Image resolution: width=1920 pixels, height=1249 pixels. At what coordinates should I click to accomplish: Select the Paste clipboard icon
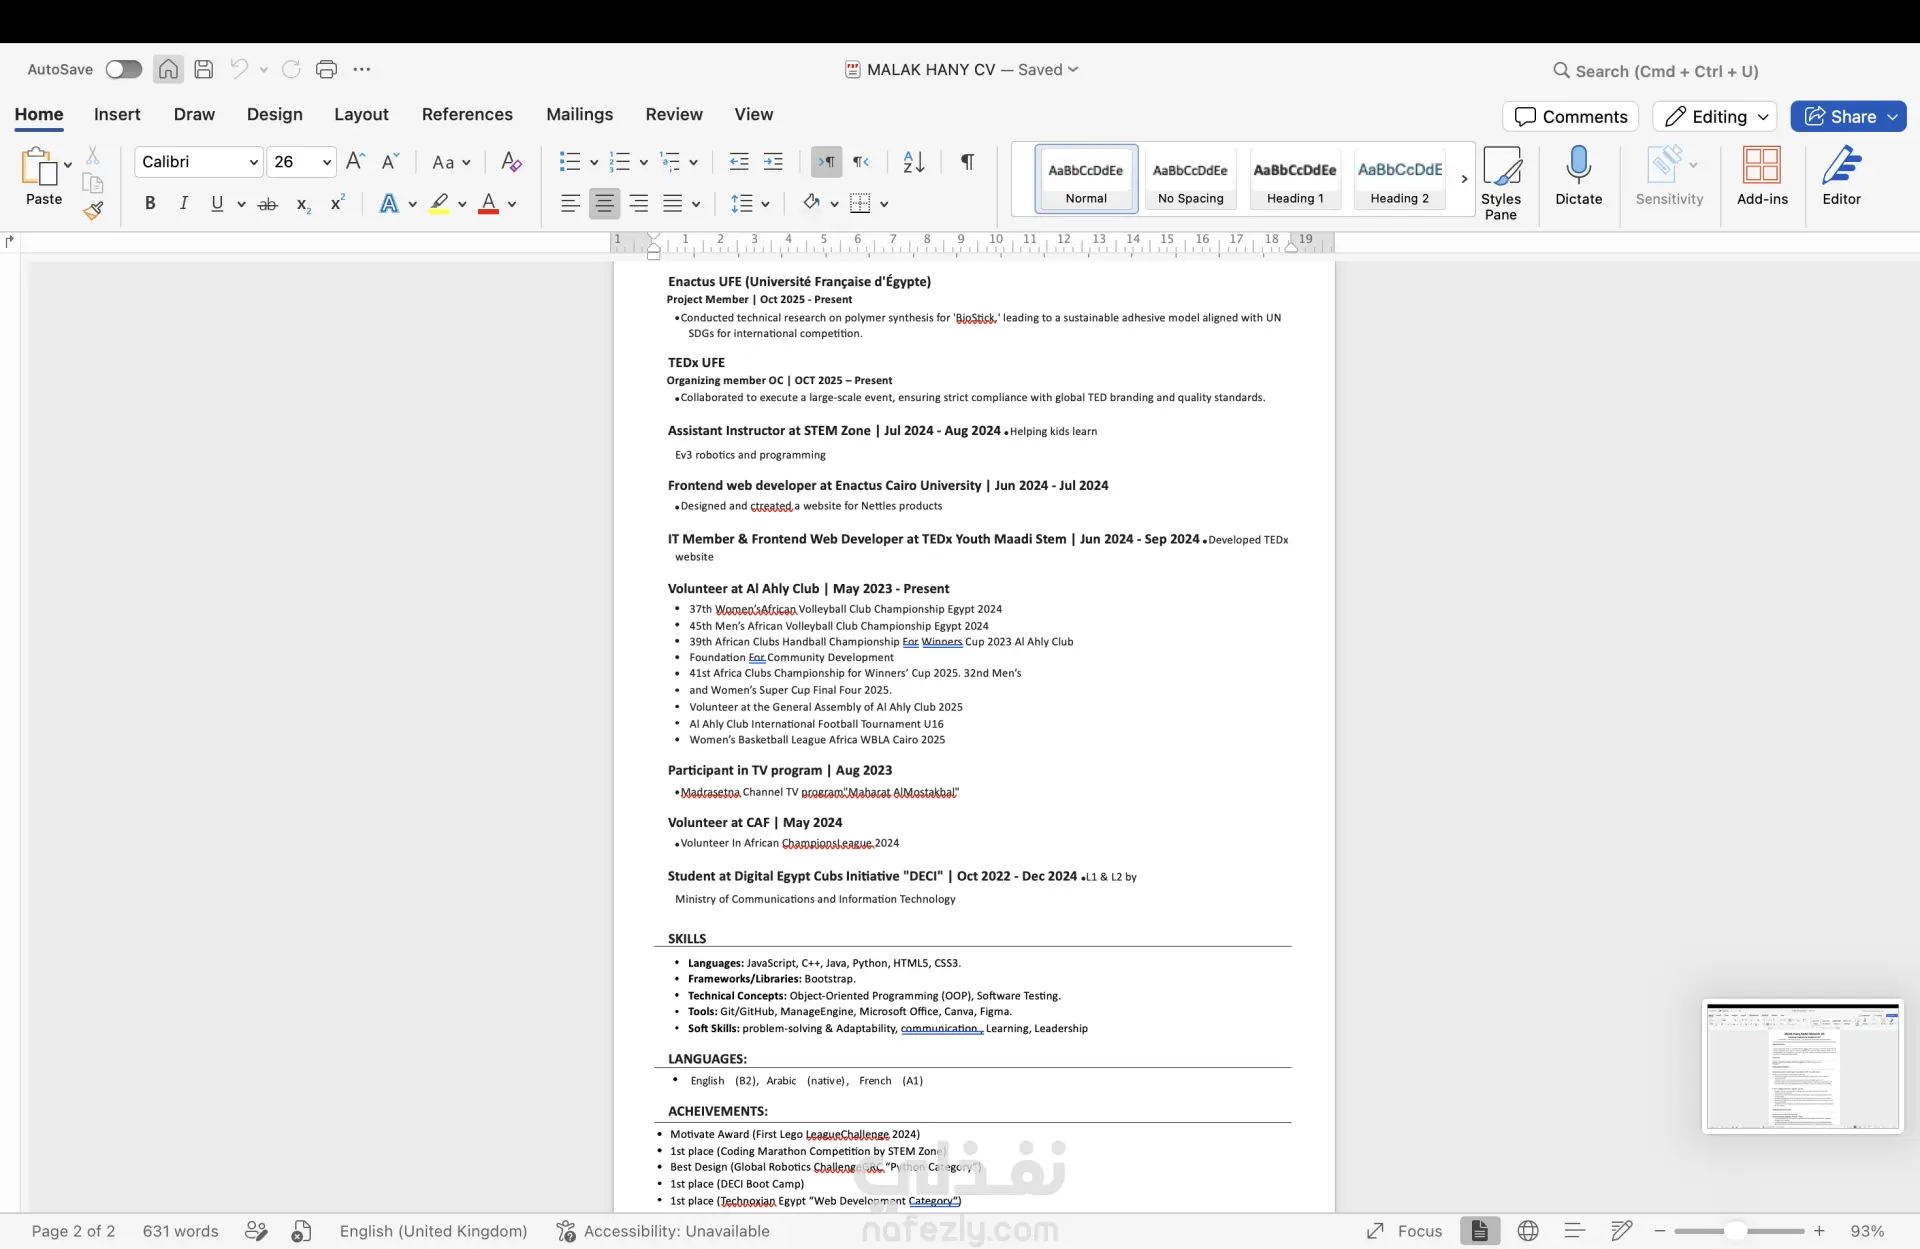tap(39, 166)
